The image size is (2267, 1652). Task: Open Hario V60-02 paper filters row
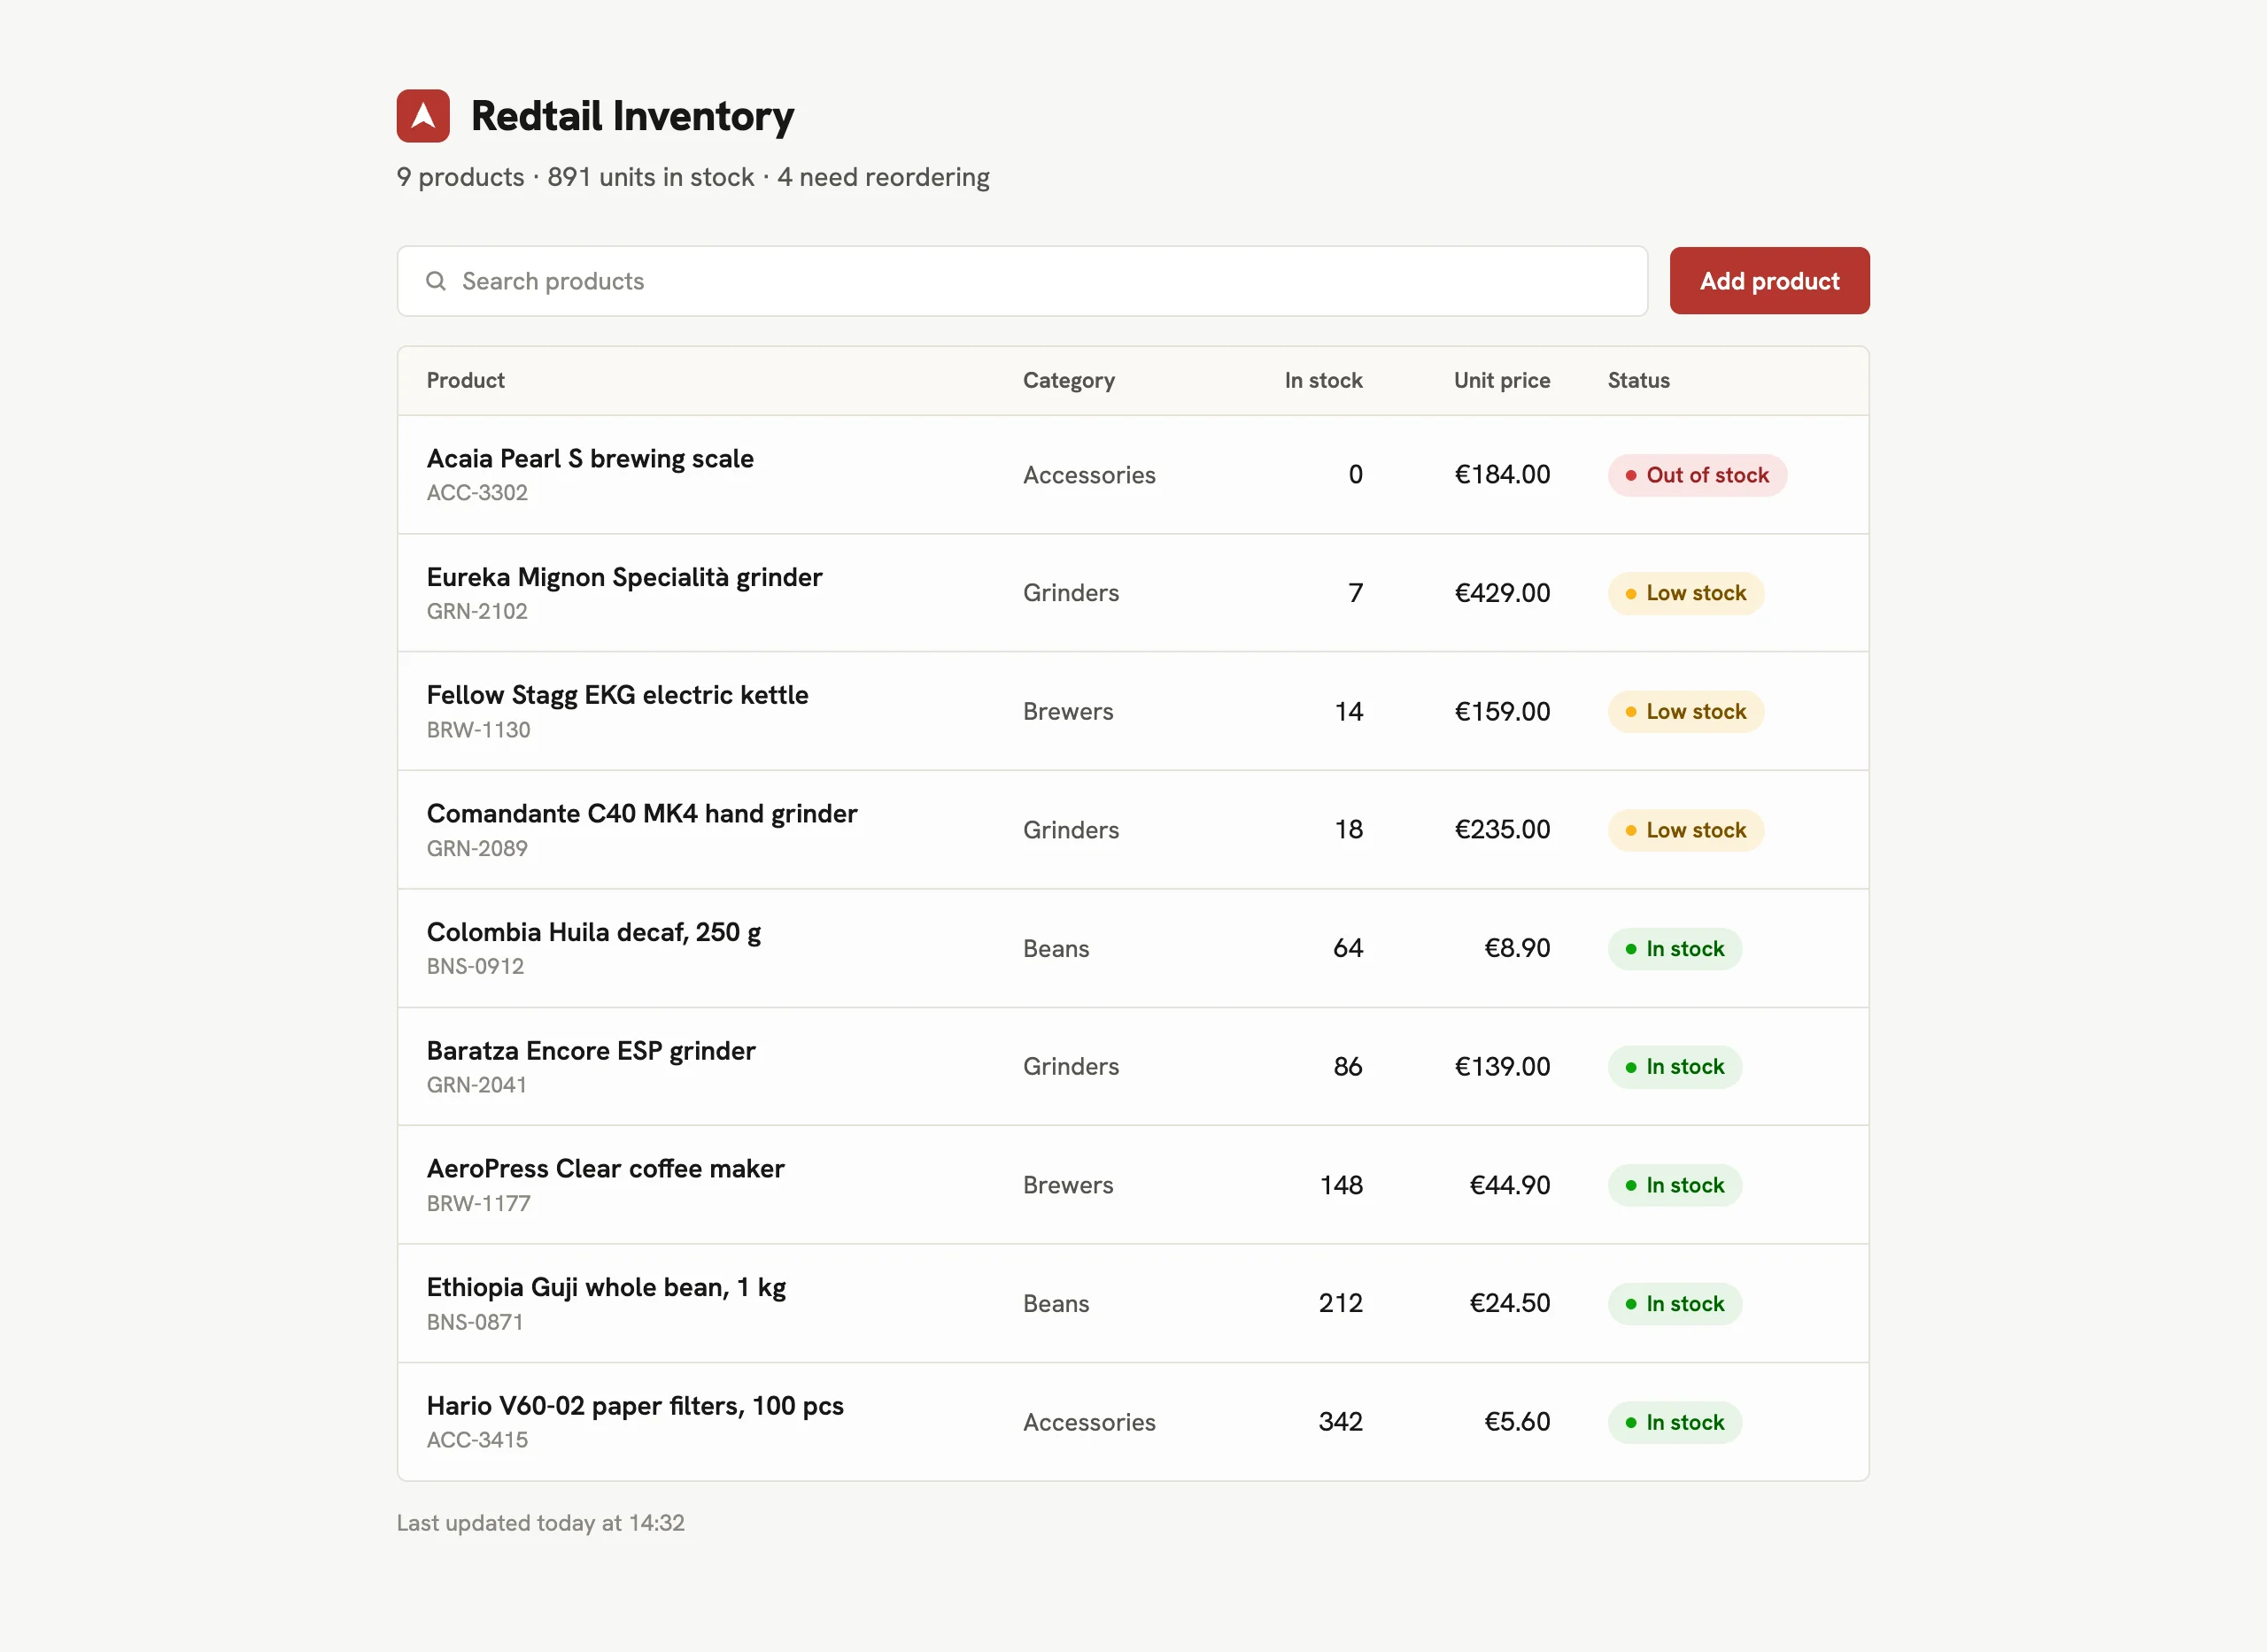coord(1133,1422)
